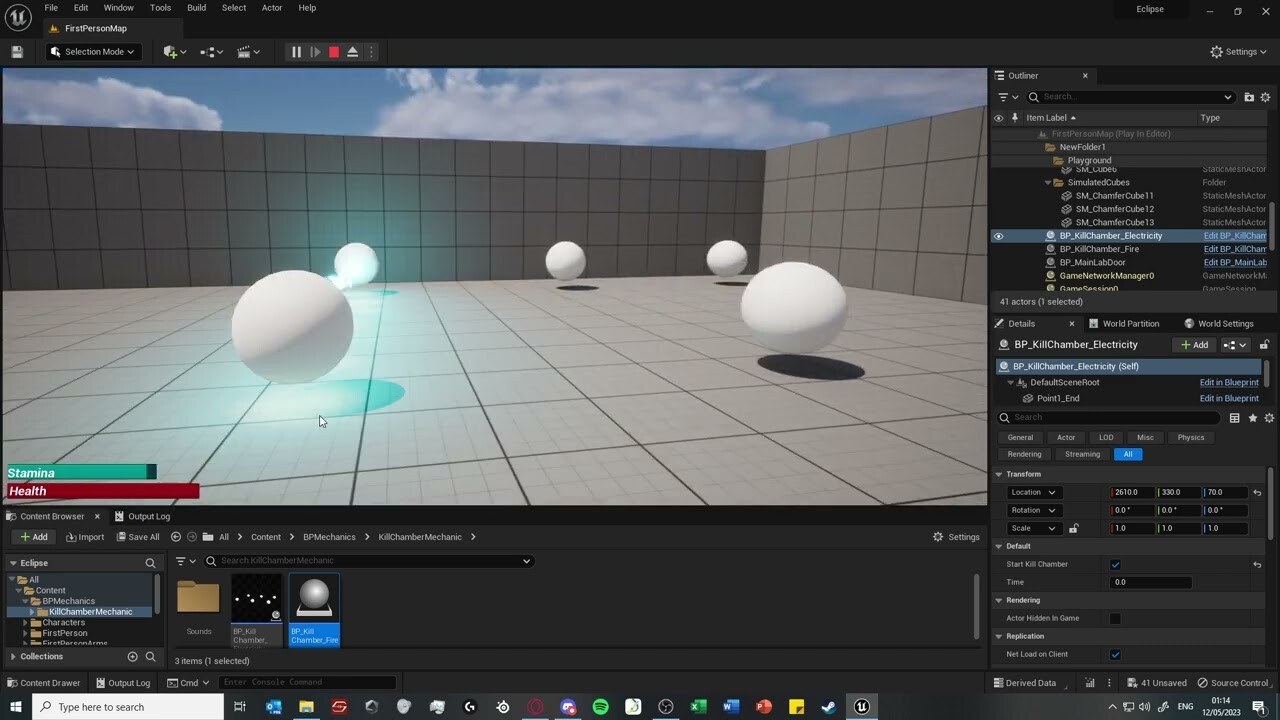
Task: Toggle the Net Load on Client checkbox
Action: (1115, 654)
